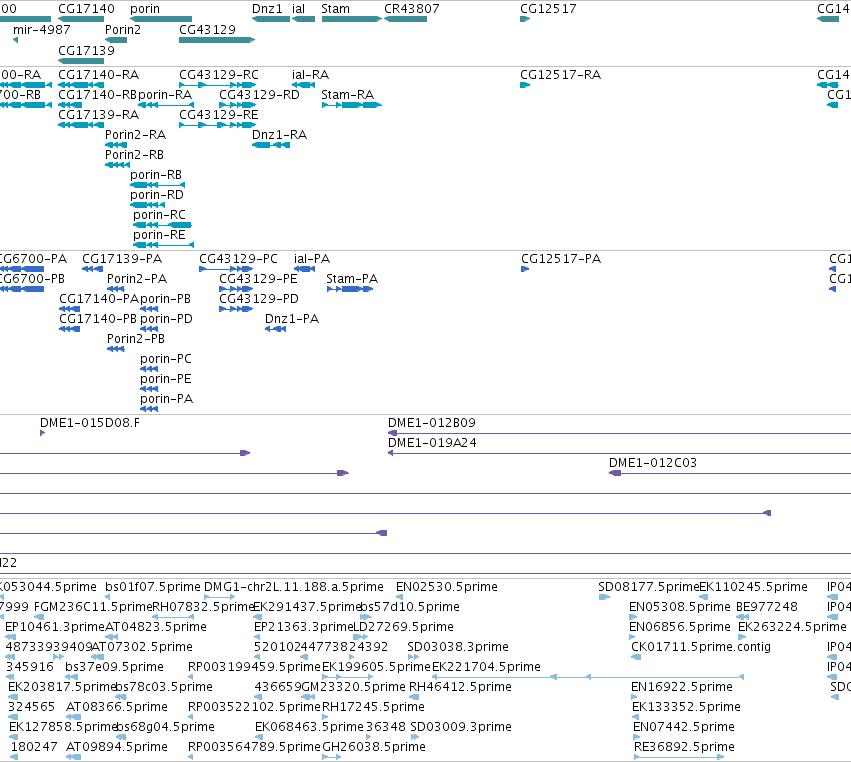Click the ial gene bar
This screenshot has width=851, height=762.
coord(303,19)
